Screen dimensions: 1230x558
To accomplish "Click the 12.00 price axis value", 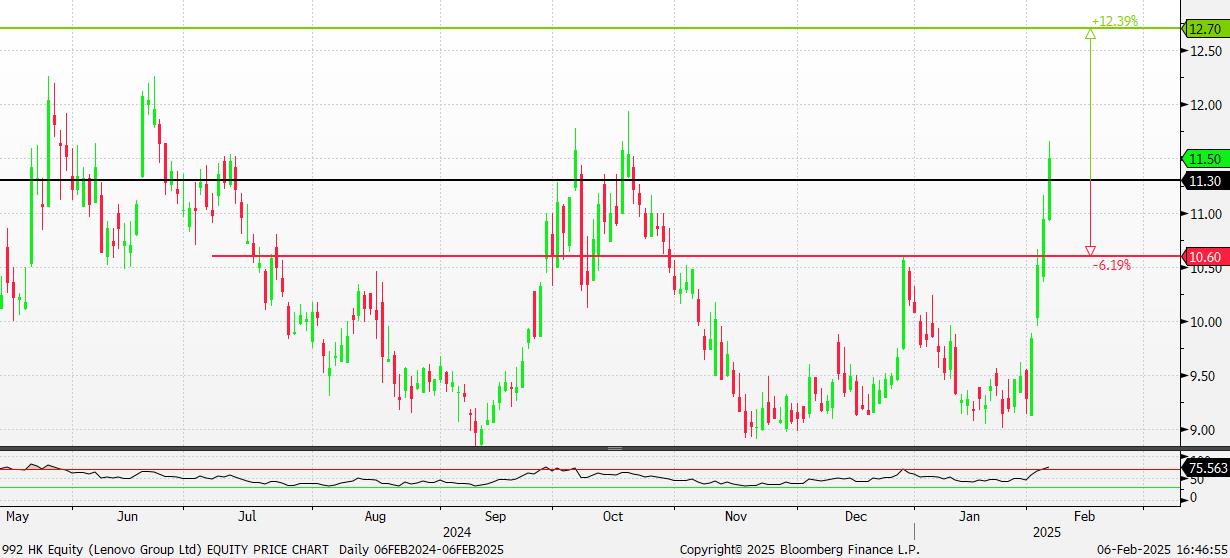I will click(1206, 105).
